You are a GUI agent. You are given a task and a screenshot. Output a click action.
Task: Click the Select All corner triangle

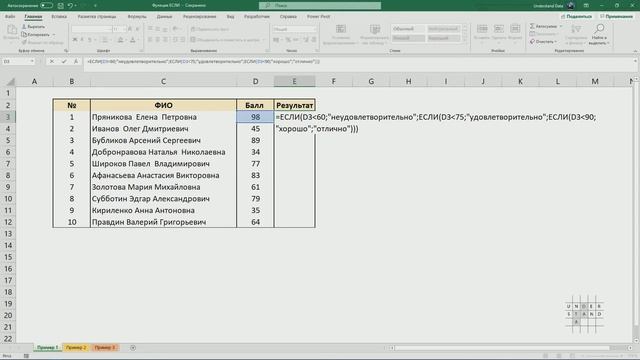click(x=10, y=82)
